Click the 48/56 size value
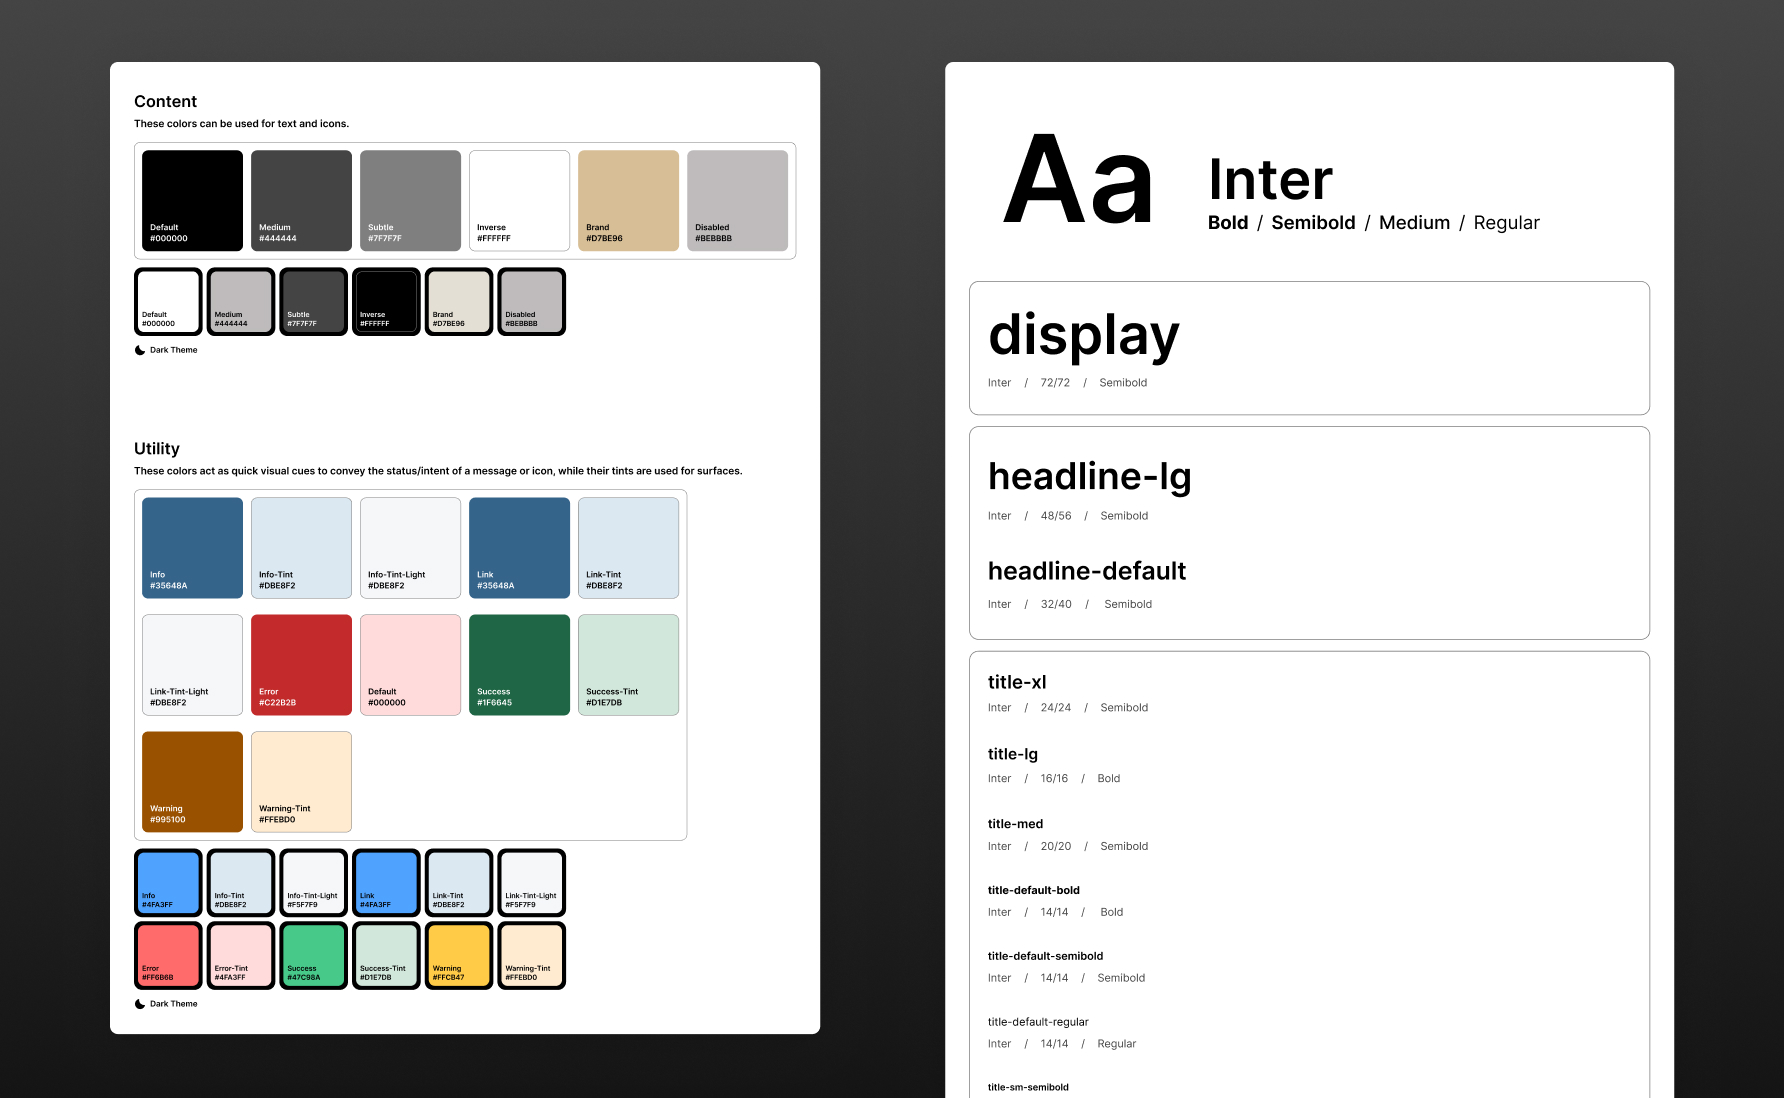Image resolution: width=1784 pixels, height=1098 pixels. [1056, 516]
